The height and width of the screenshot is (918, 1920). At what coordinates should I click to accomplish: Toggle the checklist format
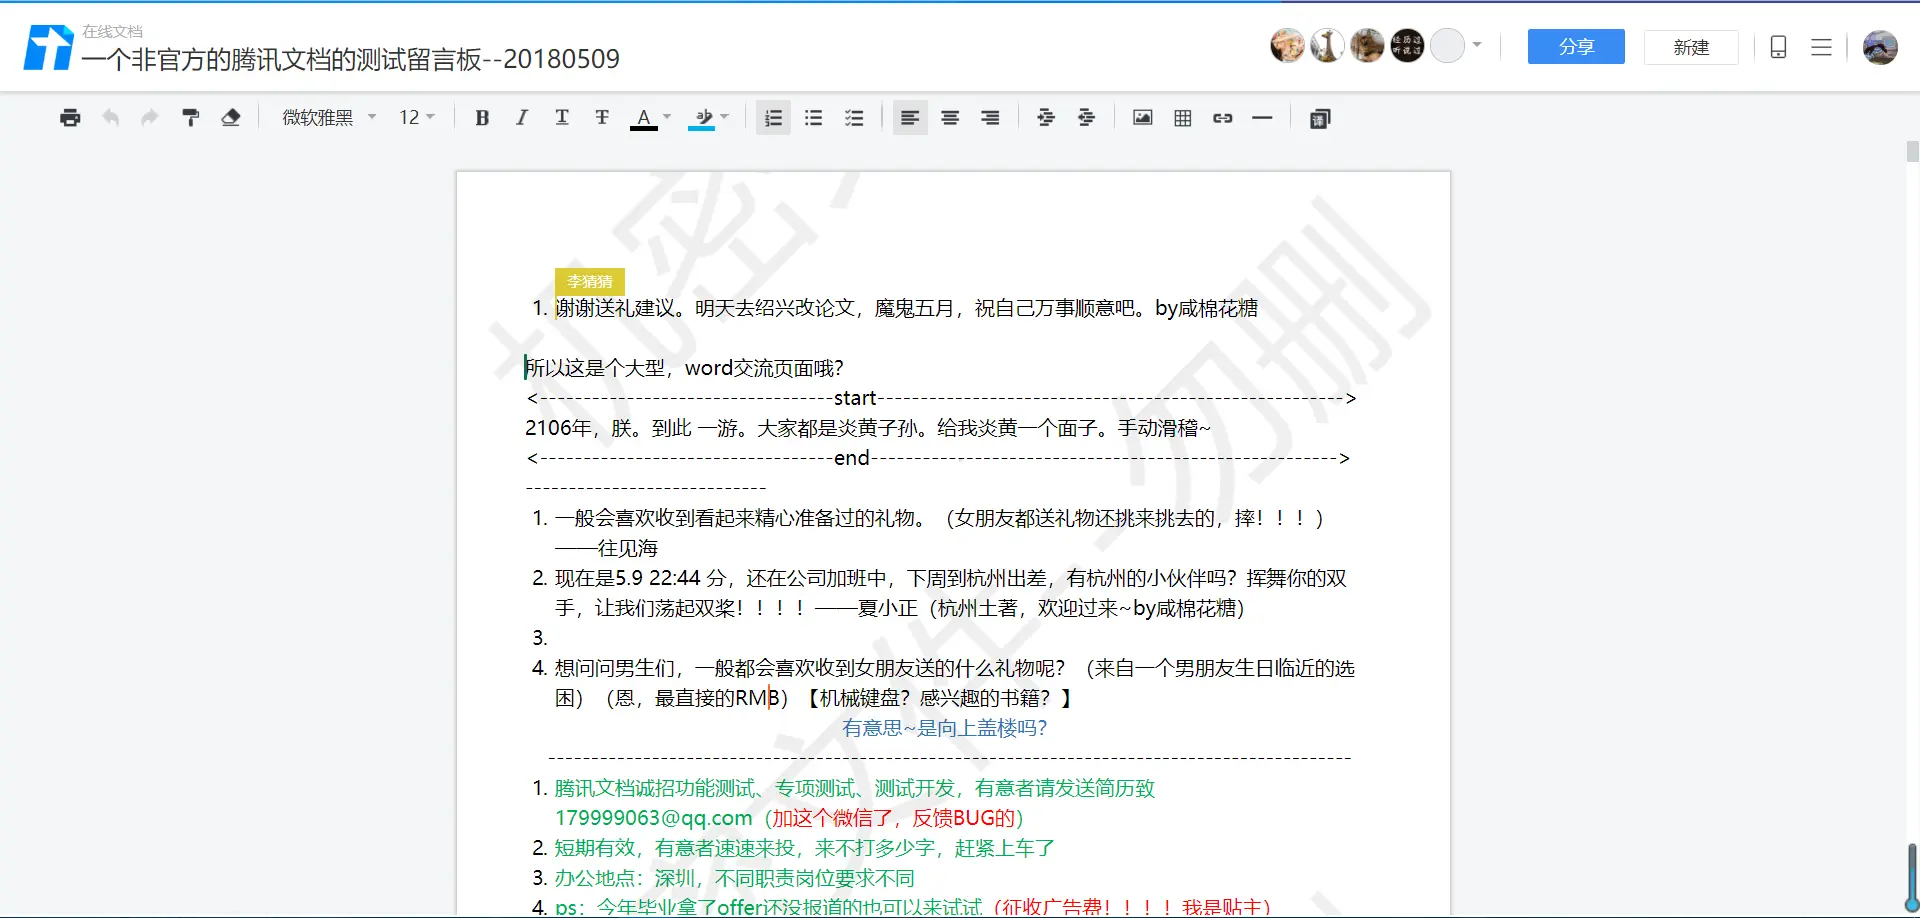(x=854, y=118)
